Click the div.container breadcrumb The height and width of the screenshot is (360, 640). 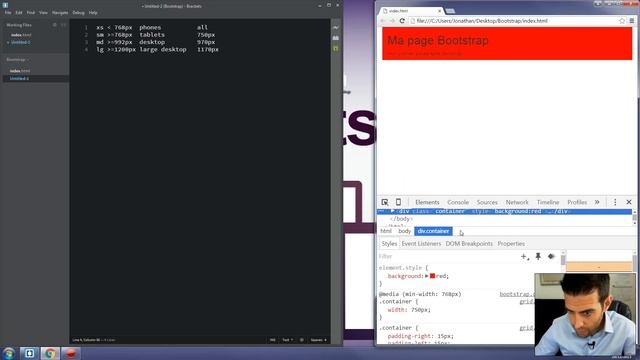pyautogui.click(x=433, y=231)
